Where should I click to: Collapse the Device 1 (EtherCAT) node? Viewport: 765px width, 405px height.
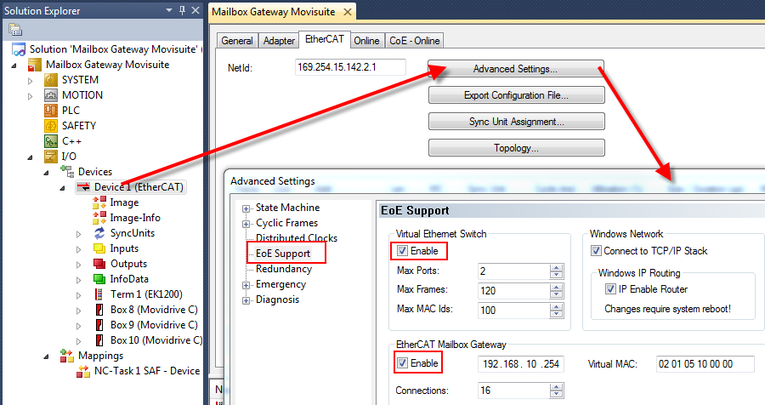[x=65, y=187]
